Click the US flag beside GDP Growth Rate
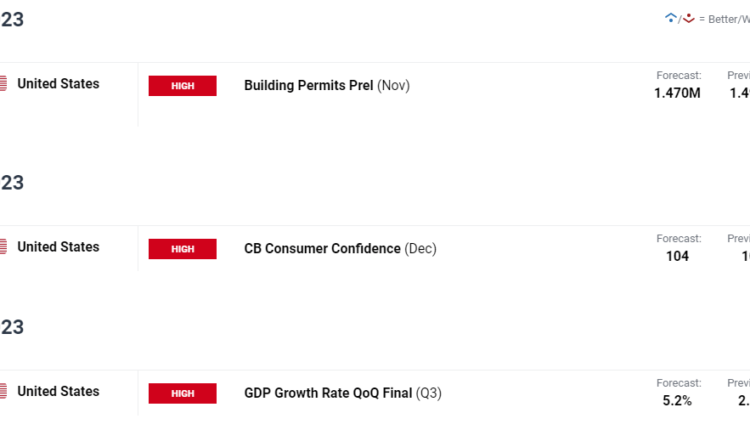Image resolution: width=750 pixels, height=430 pixels. 3,391
